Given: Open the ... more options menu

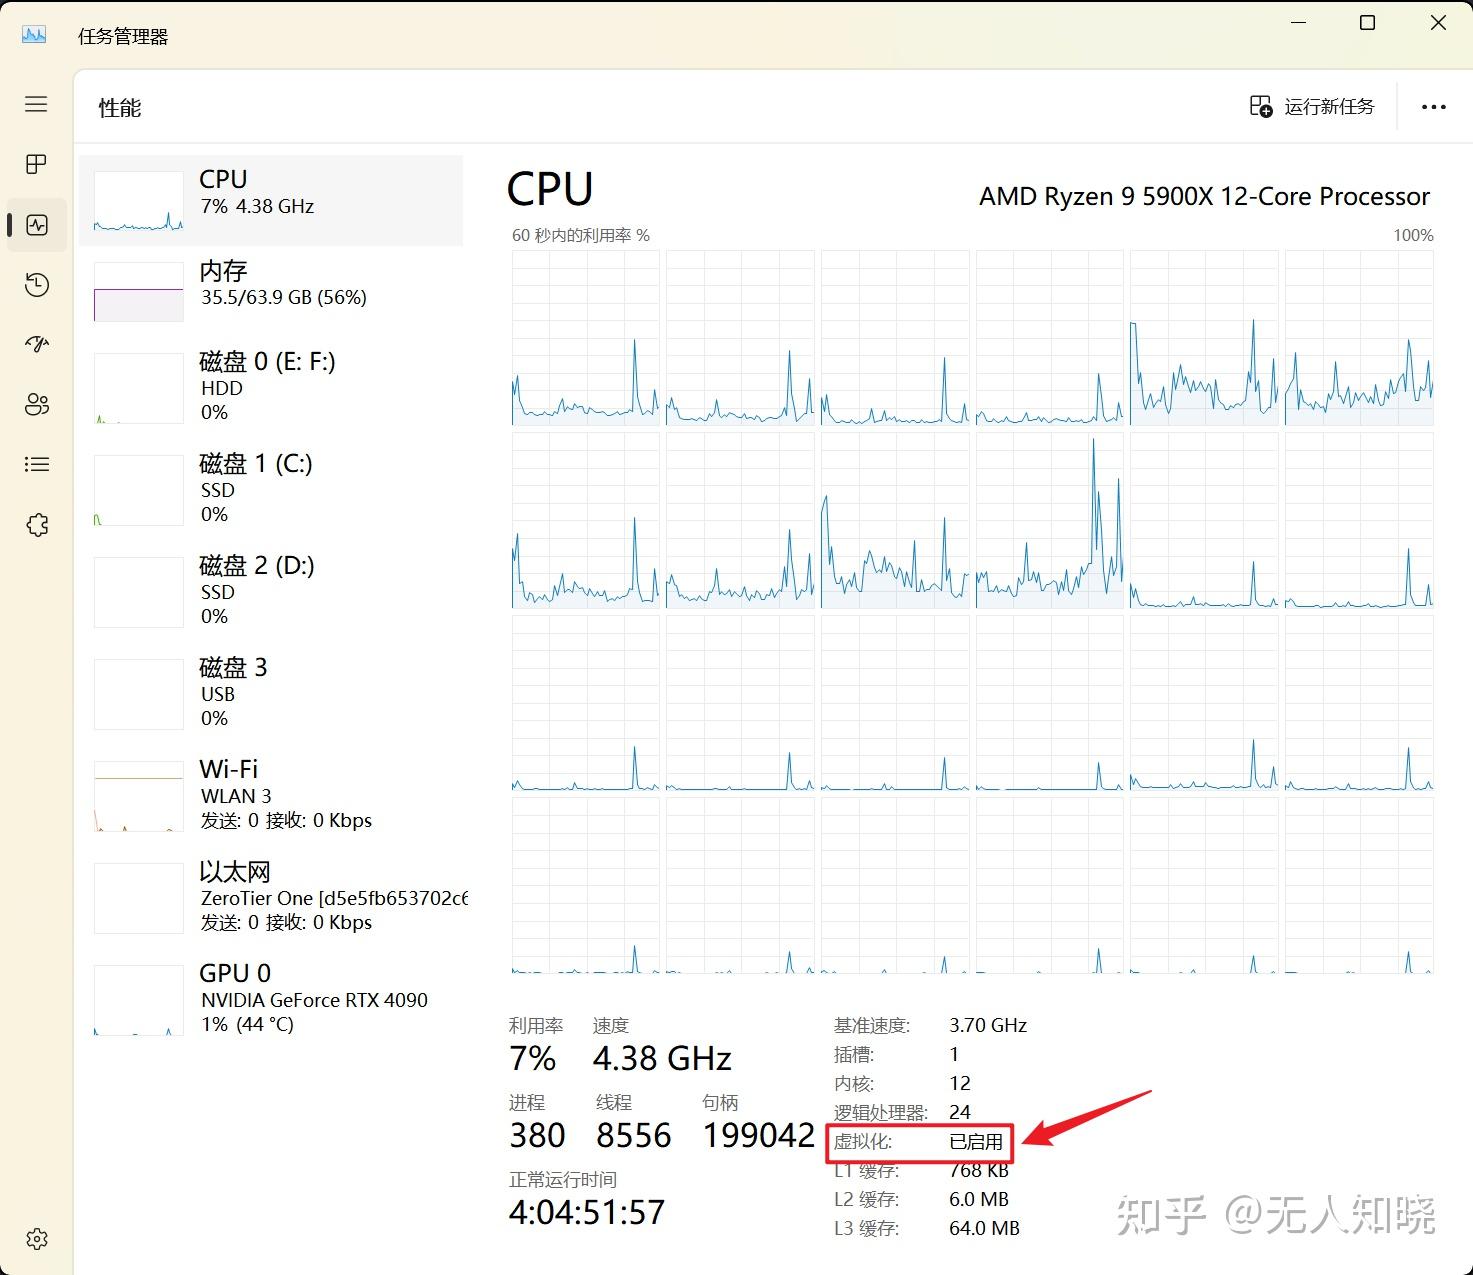Looking at the screenshot, I should [1434, 107].
